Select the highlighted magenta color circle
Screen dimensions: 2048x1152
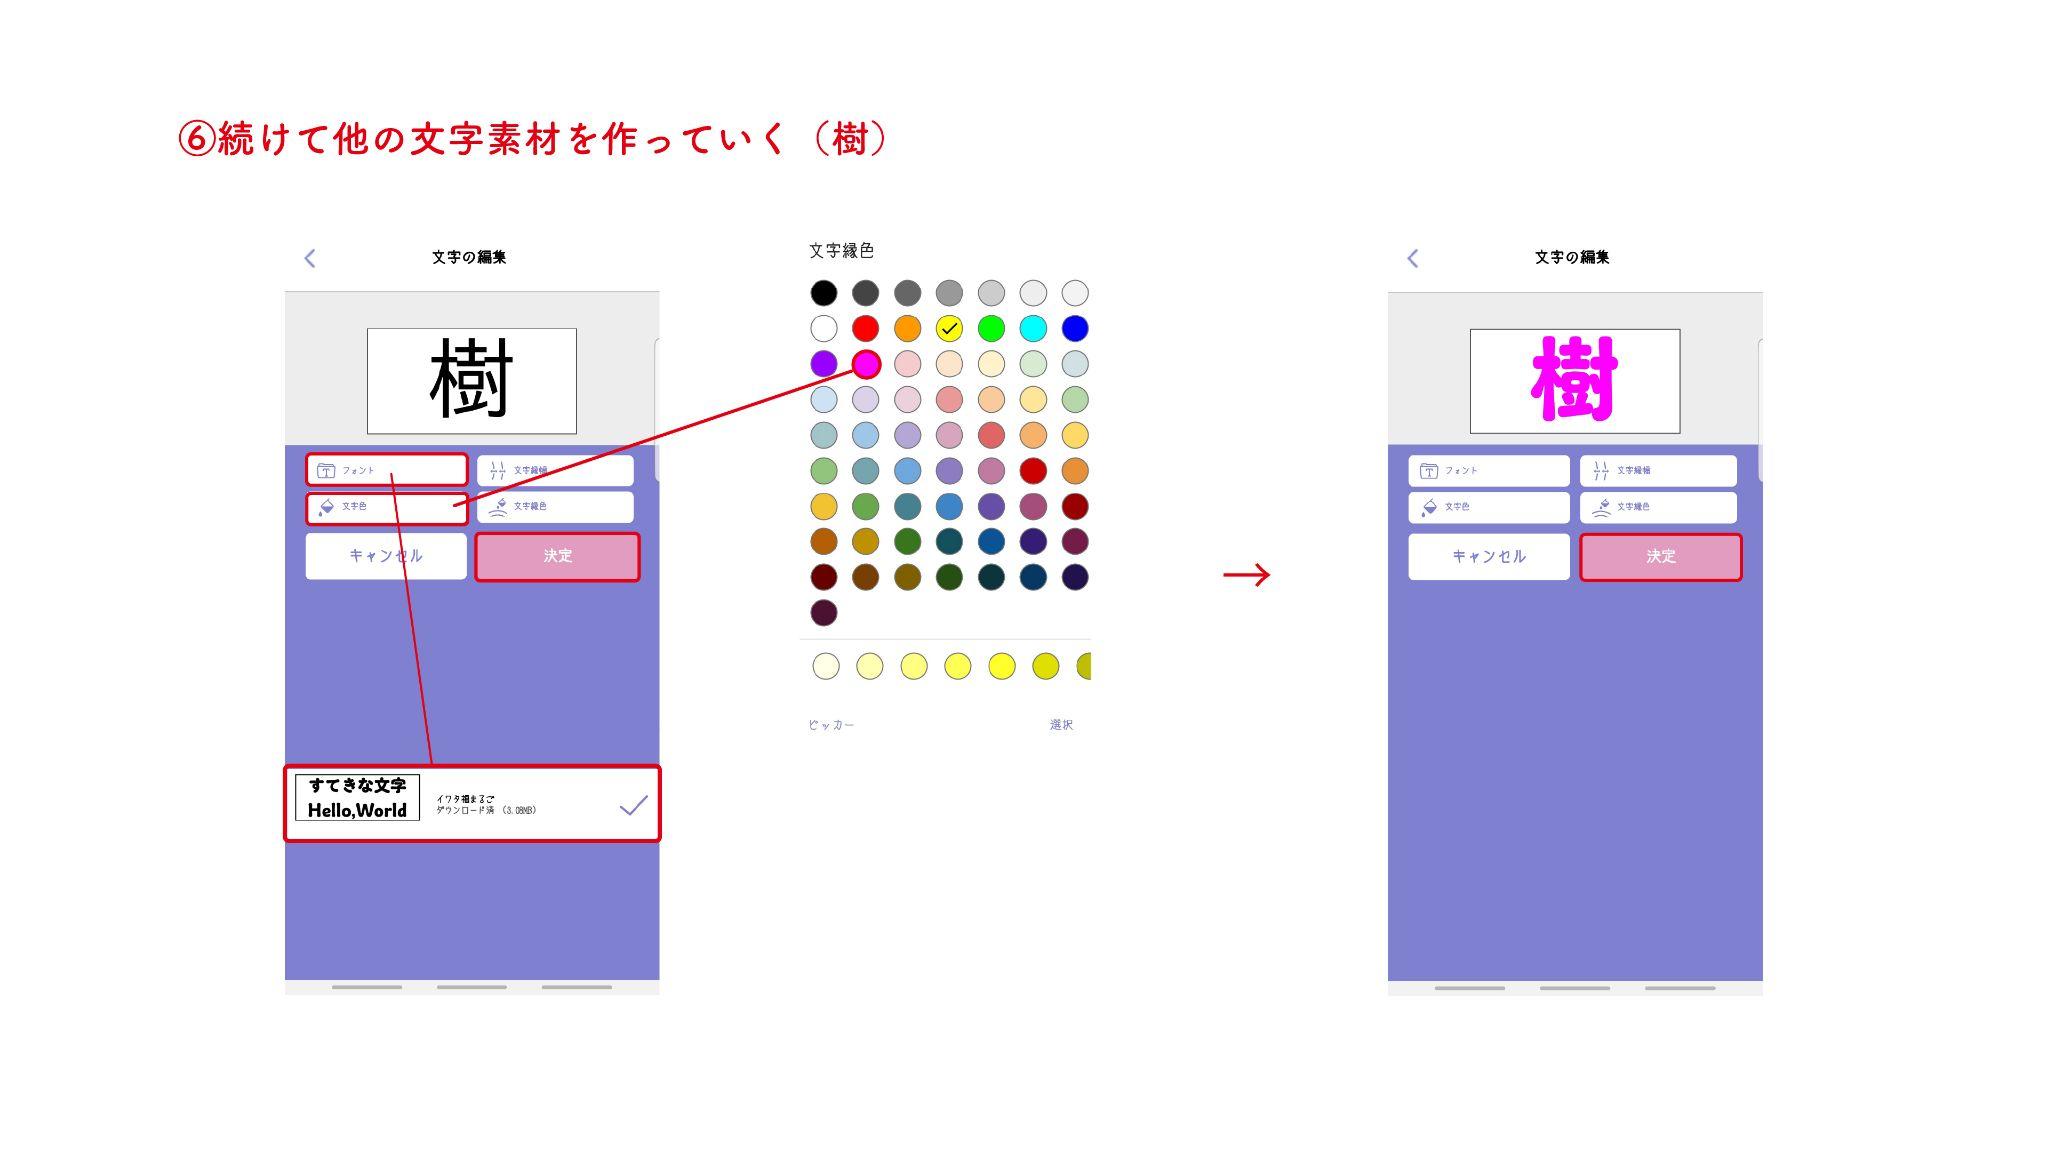pos(866,364)
